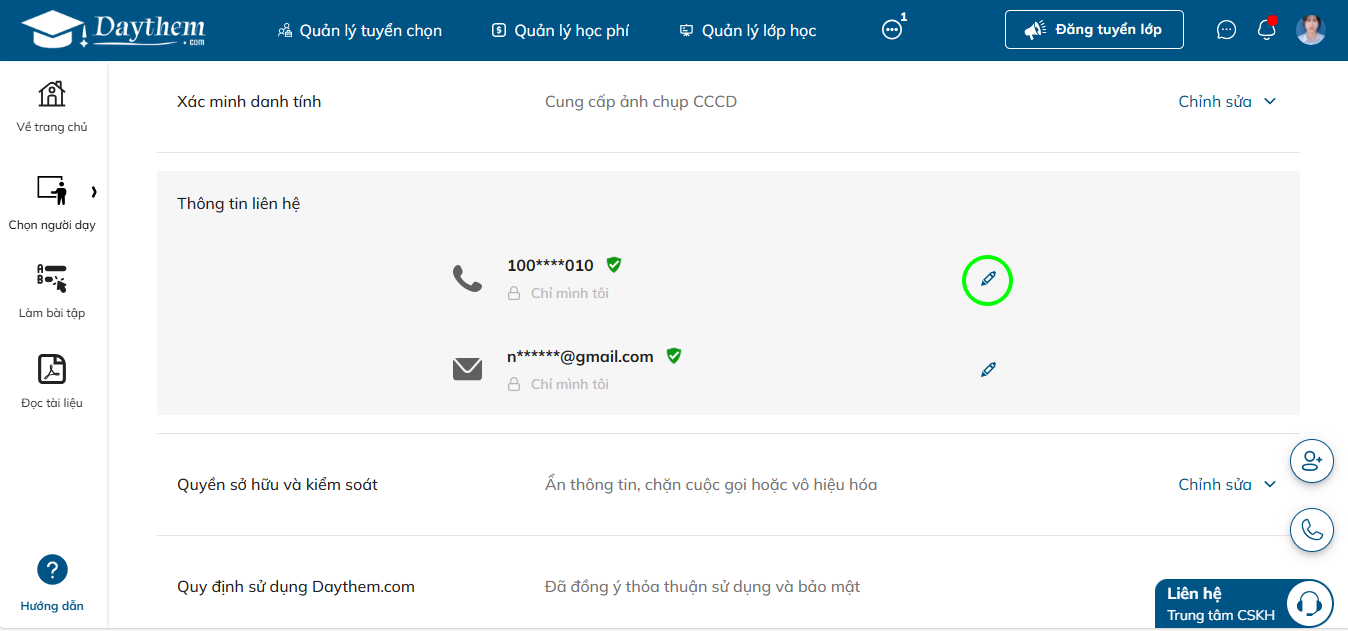Click the phone number verified shield
Viewport: 1348px width, 631px height.
[614, 265]
